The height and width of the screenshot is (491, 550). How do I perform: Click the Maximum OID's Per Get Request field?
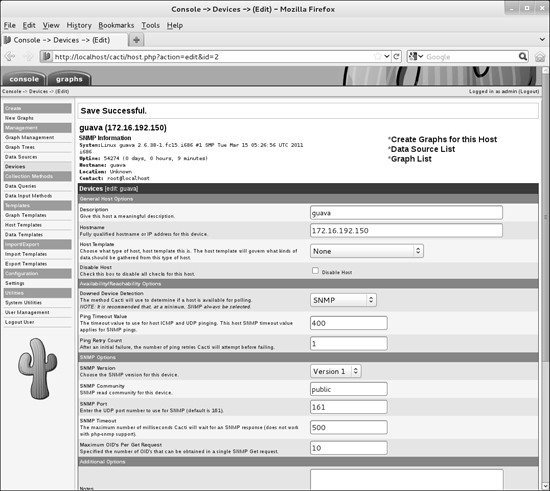[x=349, y=448]
